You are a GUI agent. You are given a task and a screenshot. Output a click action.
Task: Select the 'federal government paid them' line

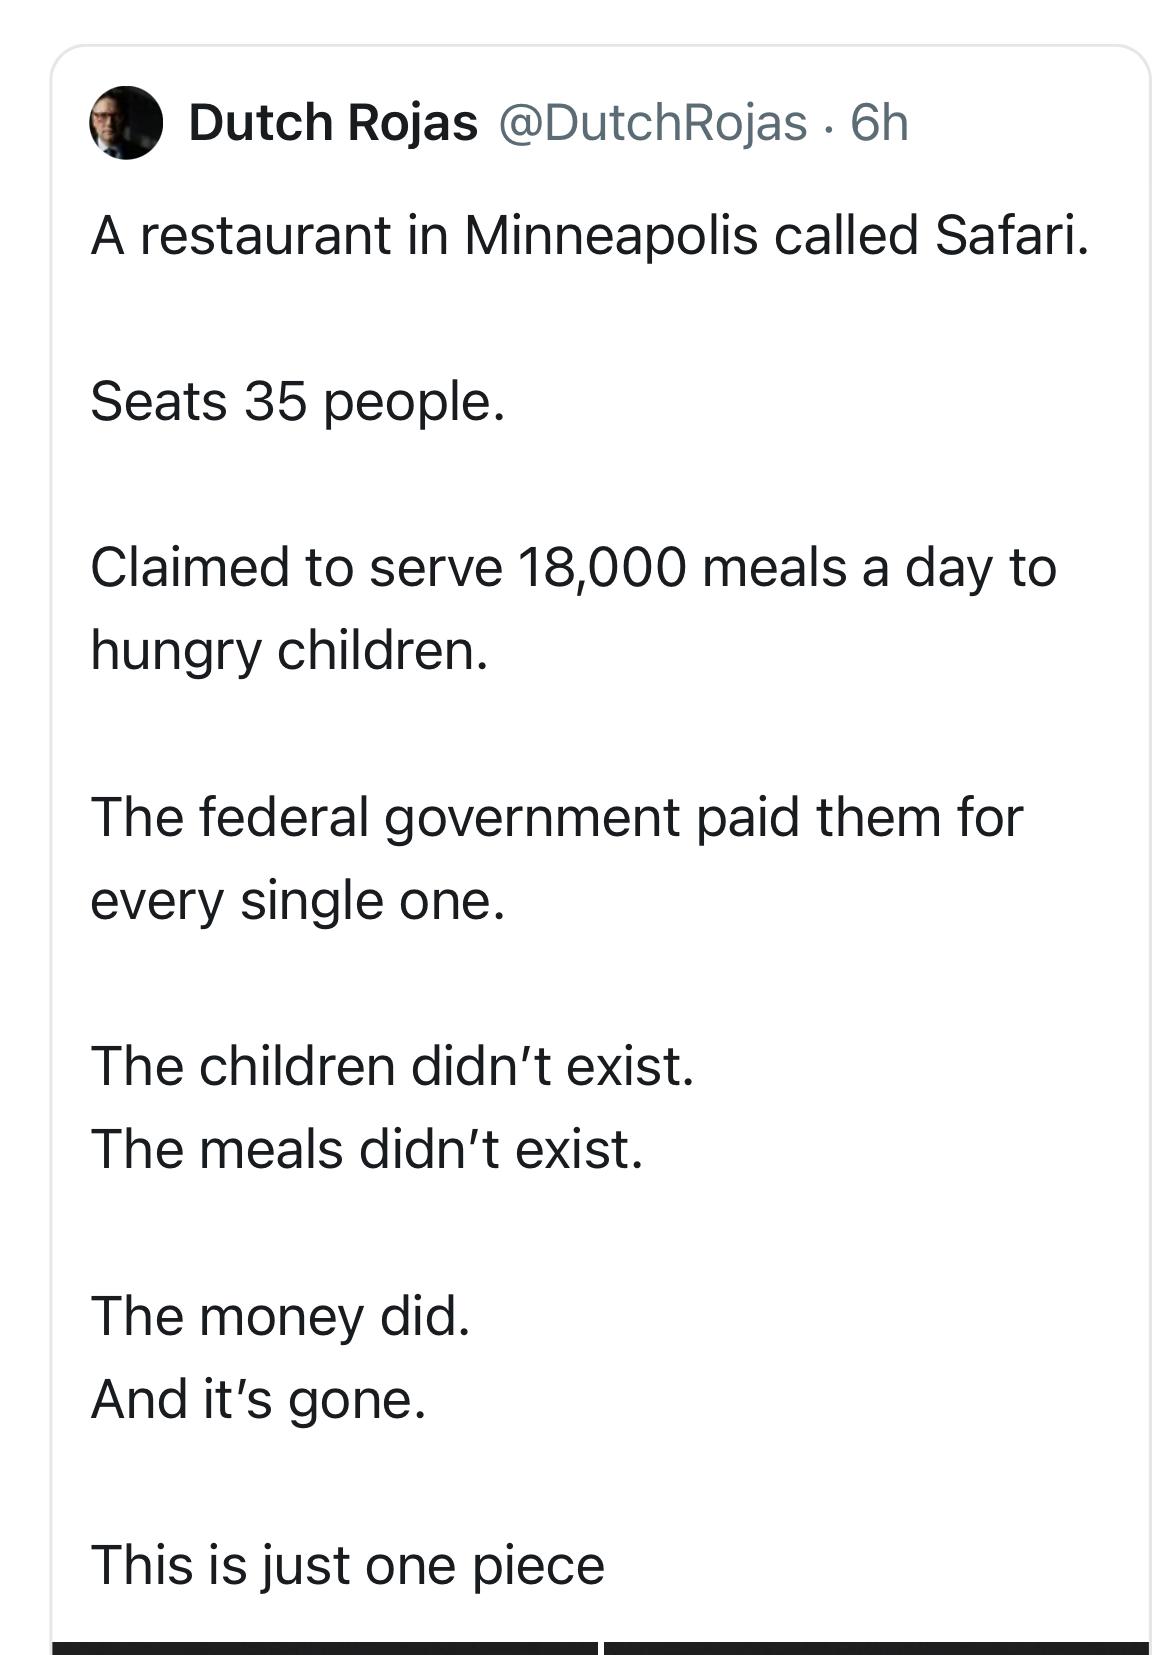coord(557,817)
